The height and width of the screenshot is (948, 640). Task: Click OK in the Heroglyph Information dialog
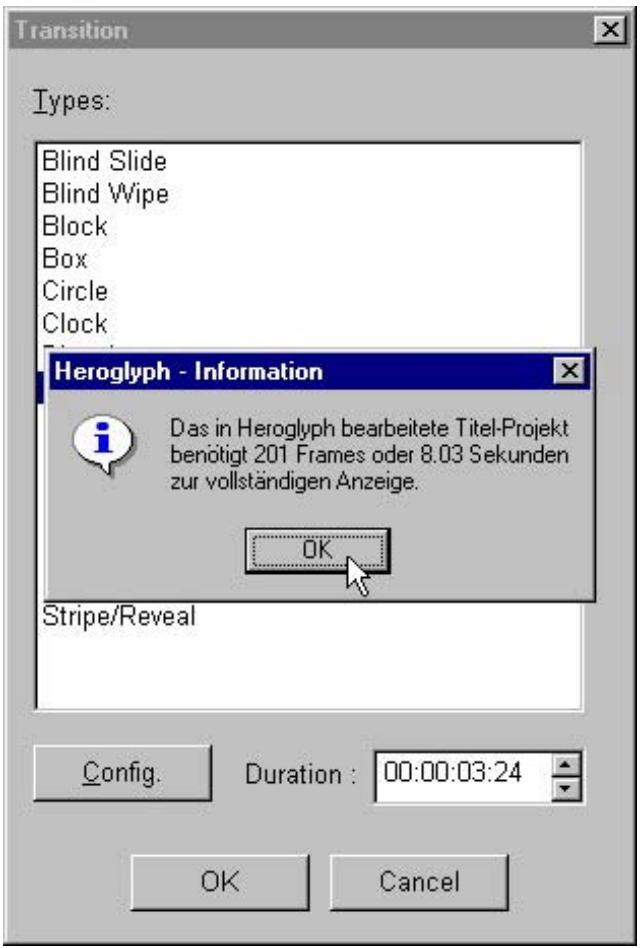coord(317,550)
